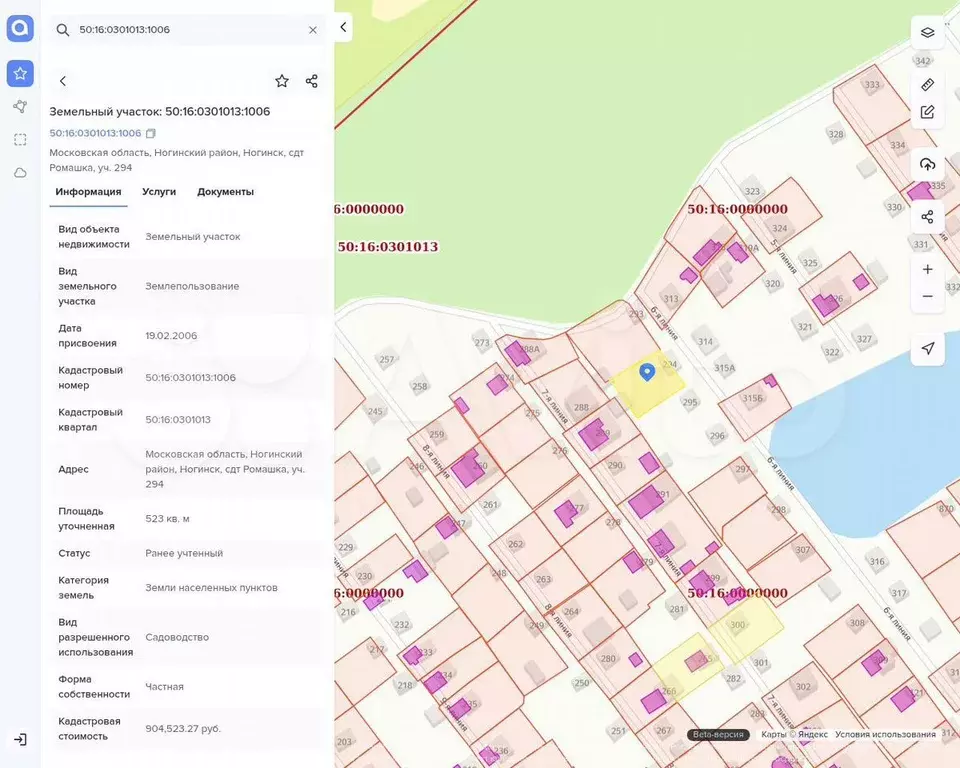
Task: Click the Beta-версия badge
Action: coord(718,734)
